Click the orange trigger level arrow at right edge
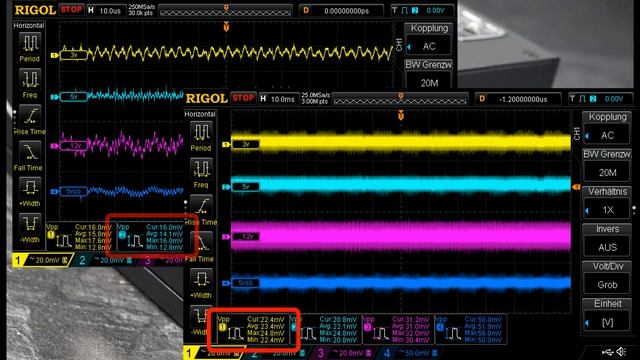640x360 pixels. [576, 187]
